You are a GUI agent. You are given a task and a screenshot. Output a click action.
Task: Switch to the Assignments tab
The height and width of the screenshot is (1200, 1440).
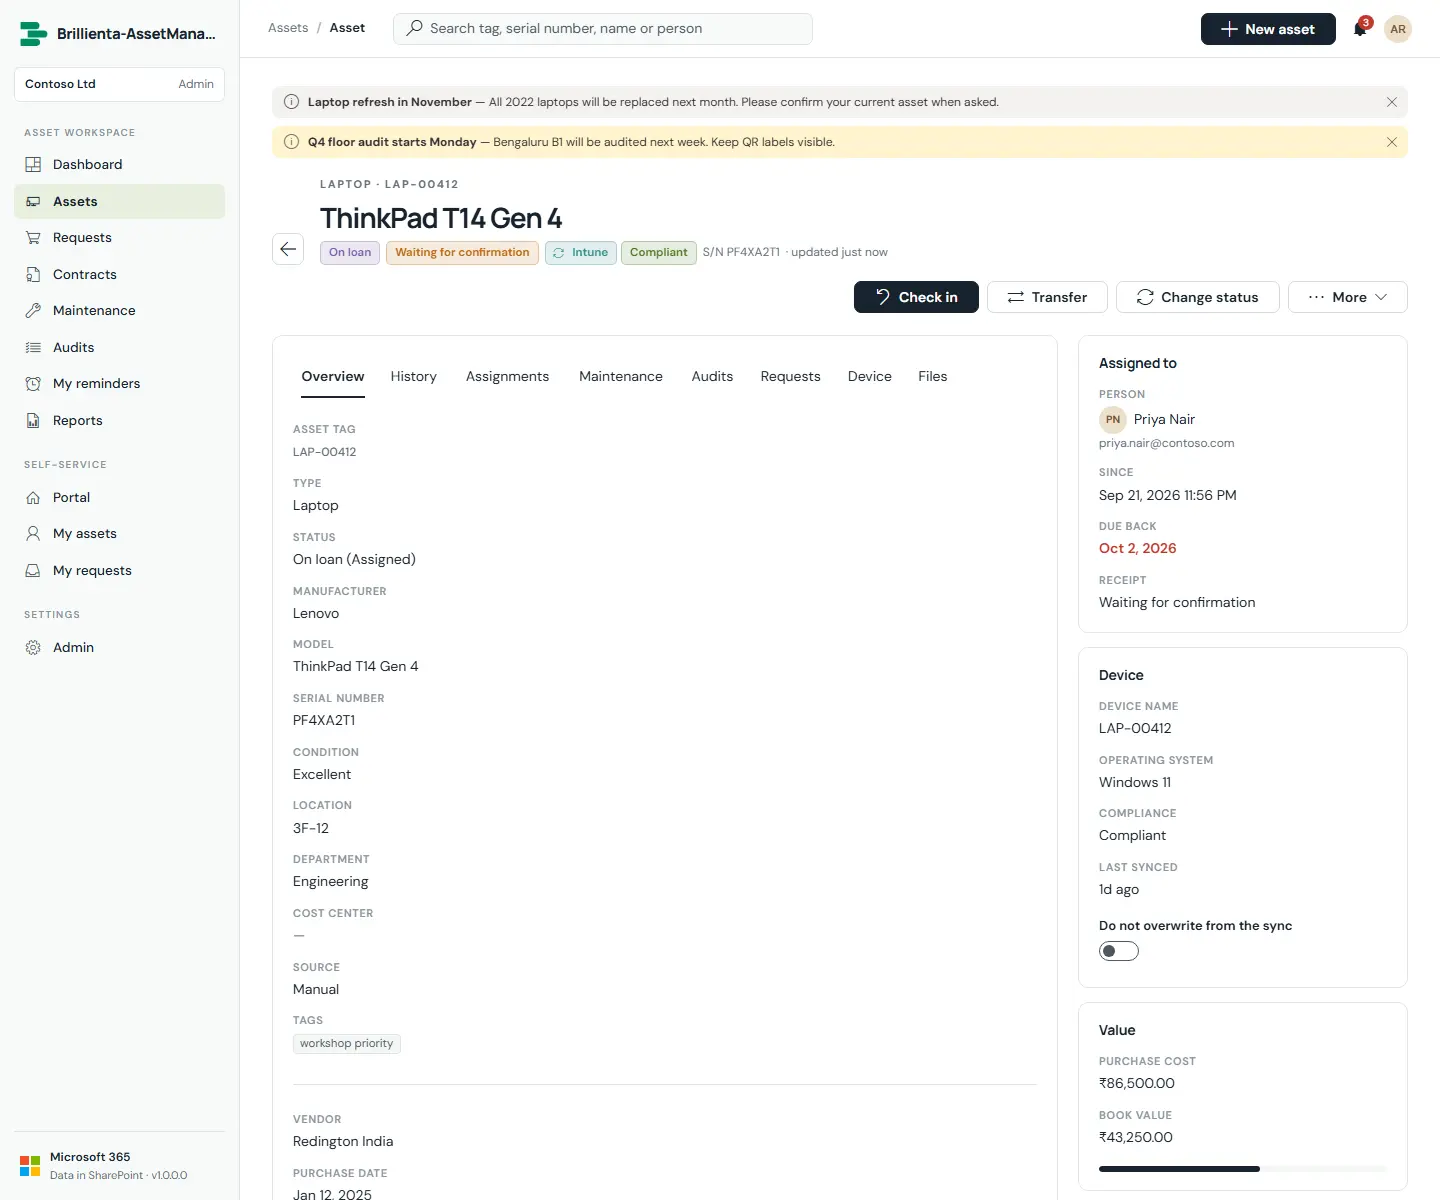coord(507,376)
